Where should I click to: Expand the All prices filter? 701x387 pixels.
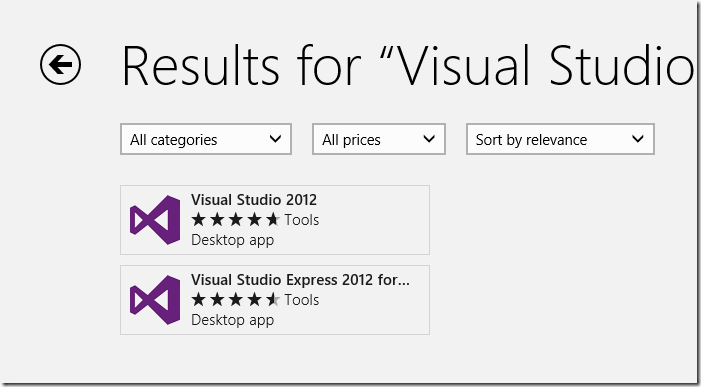click(x=379, y=139)
